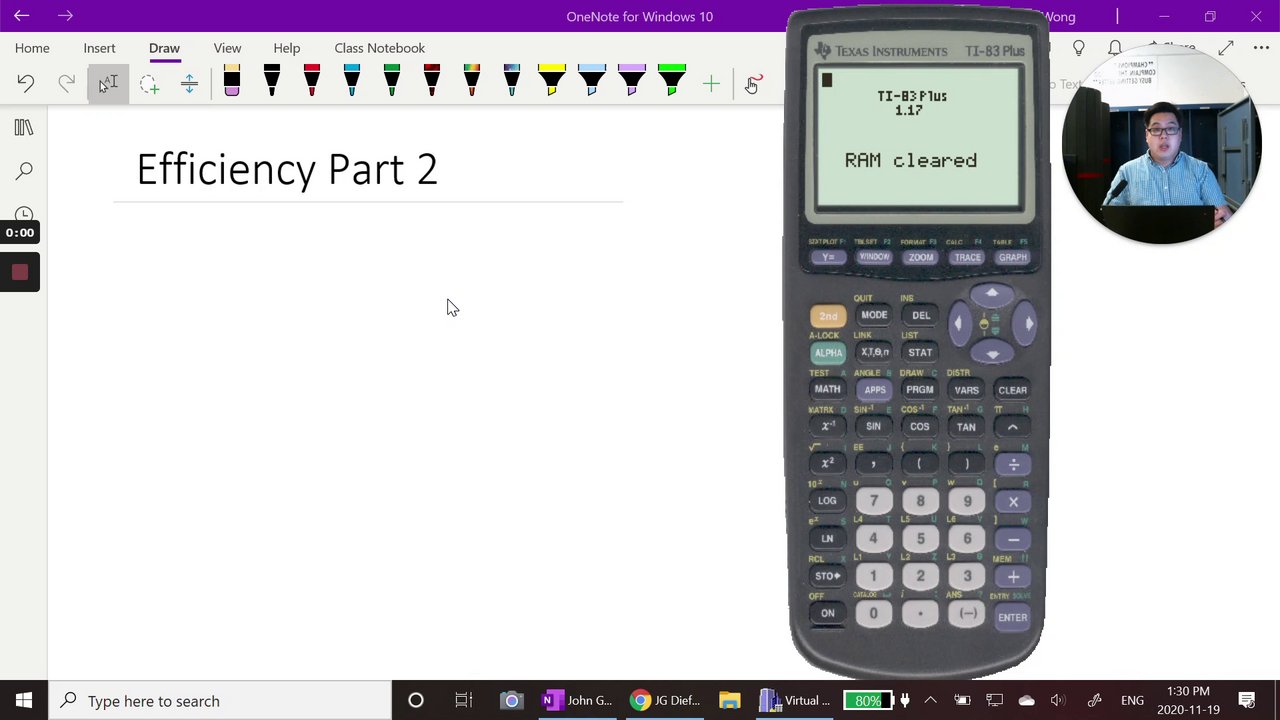The width and height of the screenshot is (1280, 720).
Task: Click the calculator up arrow key
Action: coord(992,293)
